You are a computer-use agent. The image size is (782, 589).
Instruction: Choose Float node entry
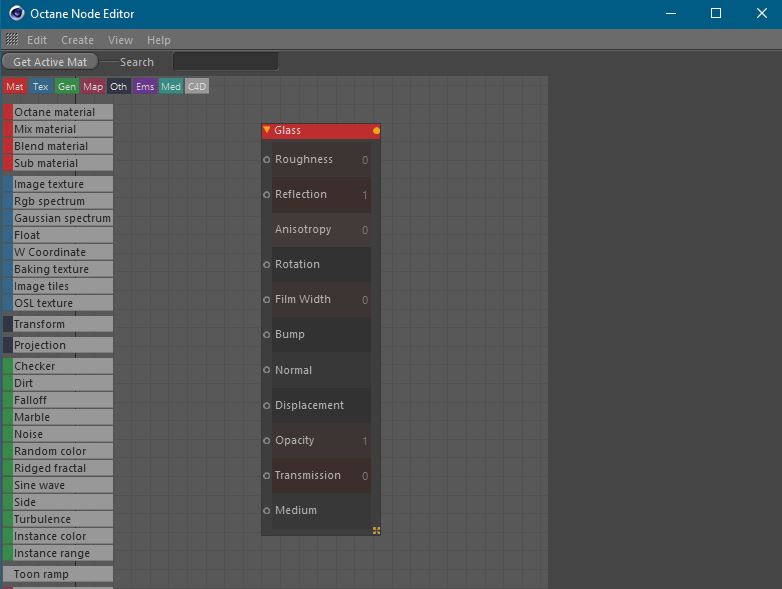pos(58,235)
